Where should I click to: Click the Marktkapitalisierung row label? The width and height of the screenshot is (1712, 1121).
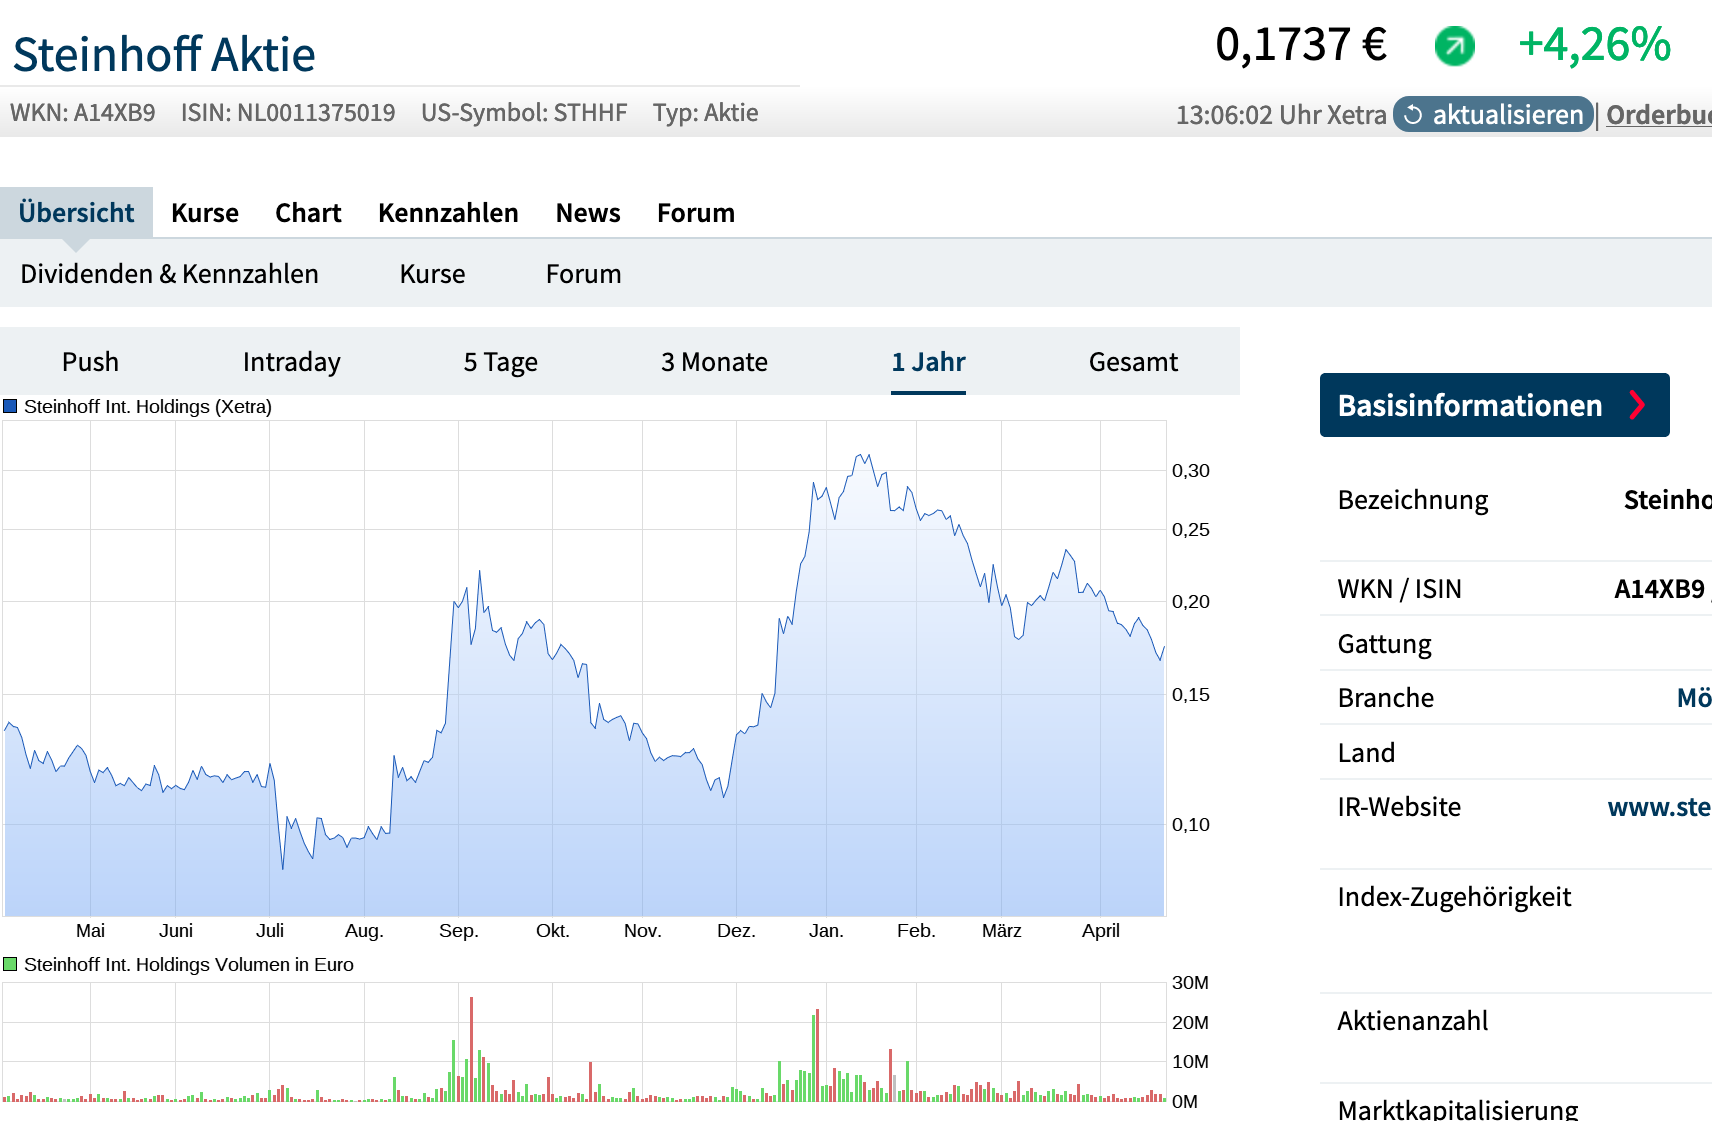tap(1457, 1109)
